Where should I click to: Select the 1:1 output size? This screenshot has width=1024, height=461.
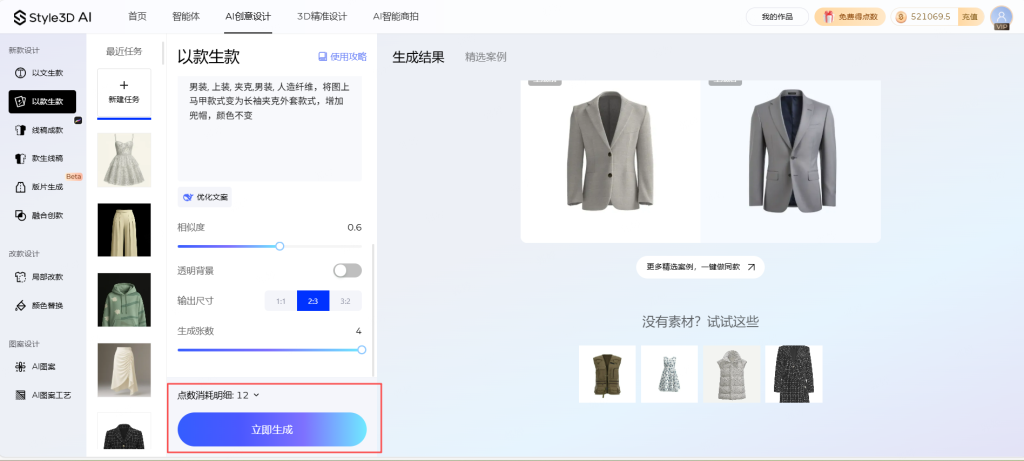[x=281, y=301]
